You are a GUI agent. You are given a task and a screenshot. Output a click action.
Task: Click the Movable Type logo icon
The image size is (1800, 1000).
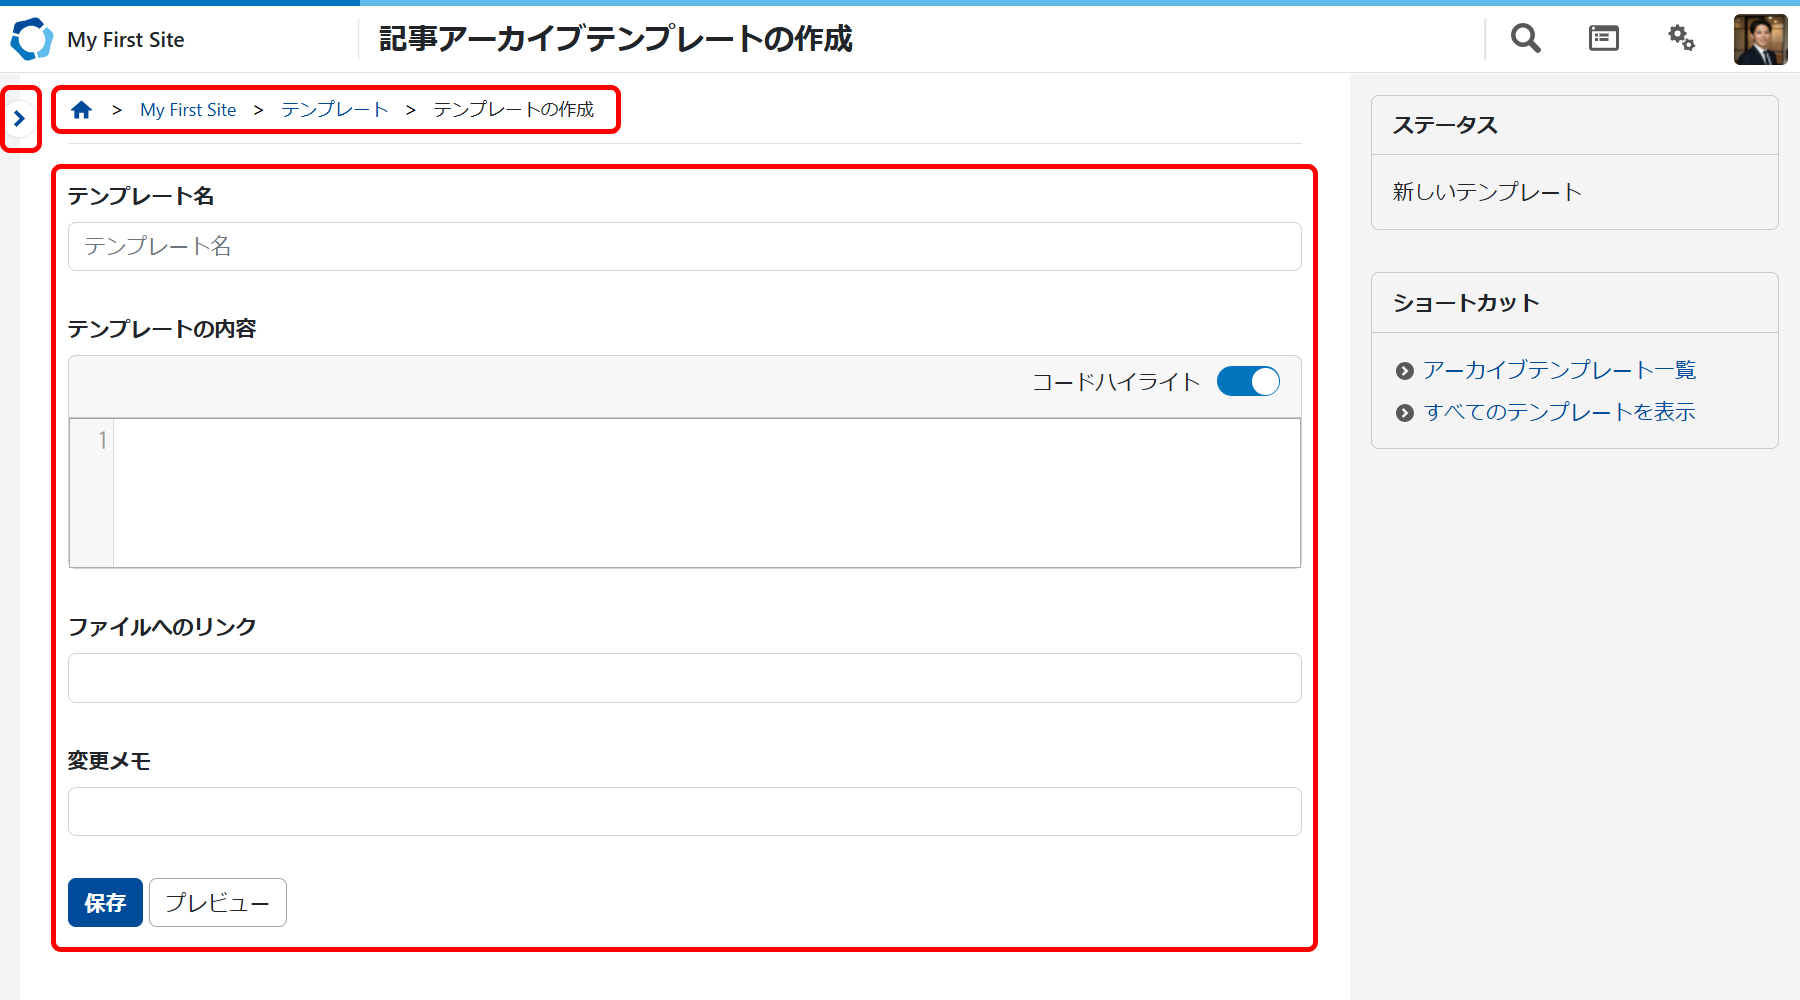coord(31,39)
